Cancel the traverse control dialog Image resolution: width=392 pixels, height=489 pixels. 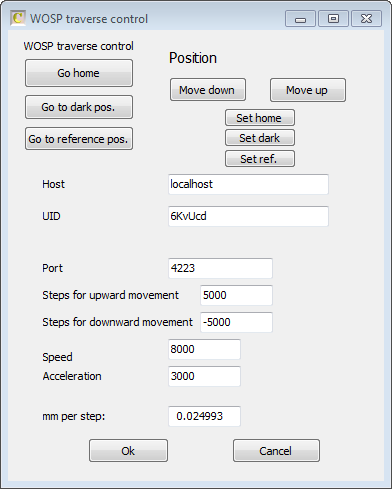click(x=276, y=451)
